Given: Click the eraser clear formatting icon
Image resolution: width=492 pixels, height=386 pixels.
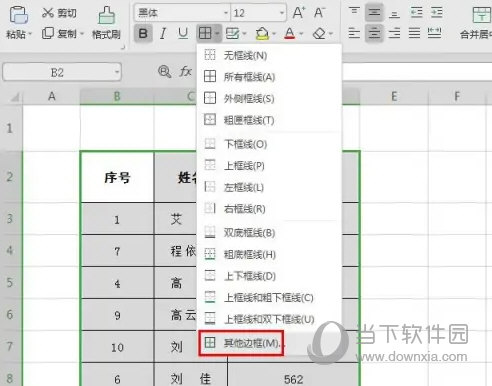Looking at the screenshot, I should tap(319, 33).
